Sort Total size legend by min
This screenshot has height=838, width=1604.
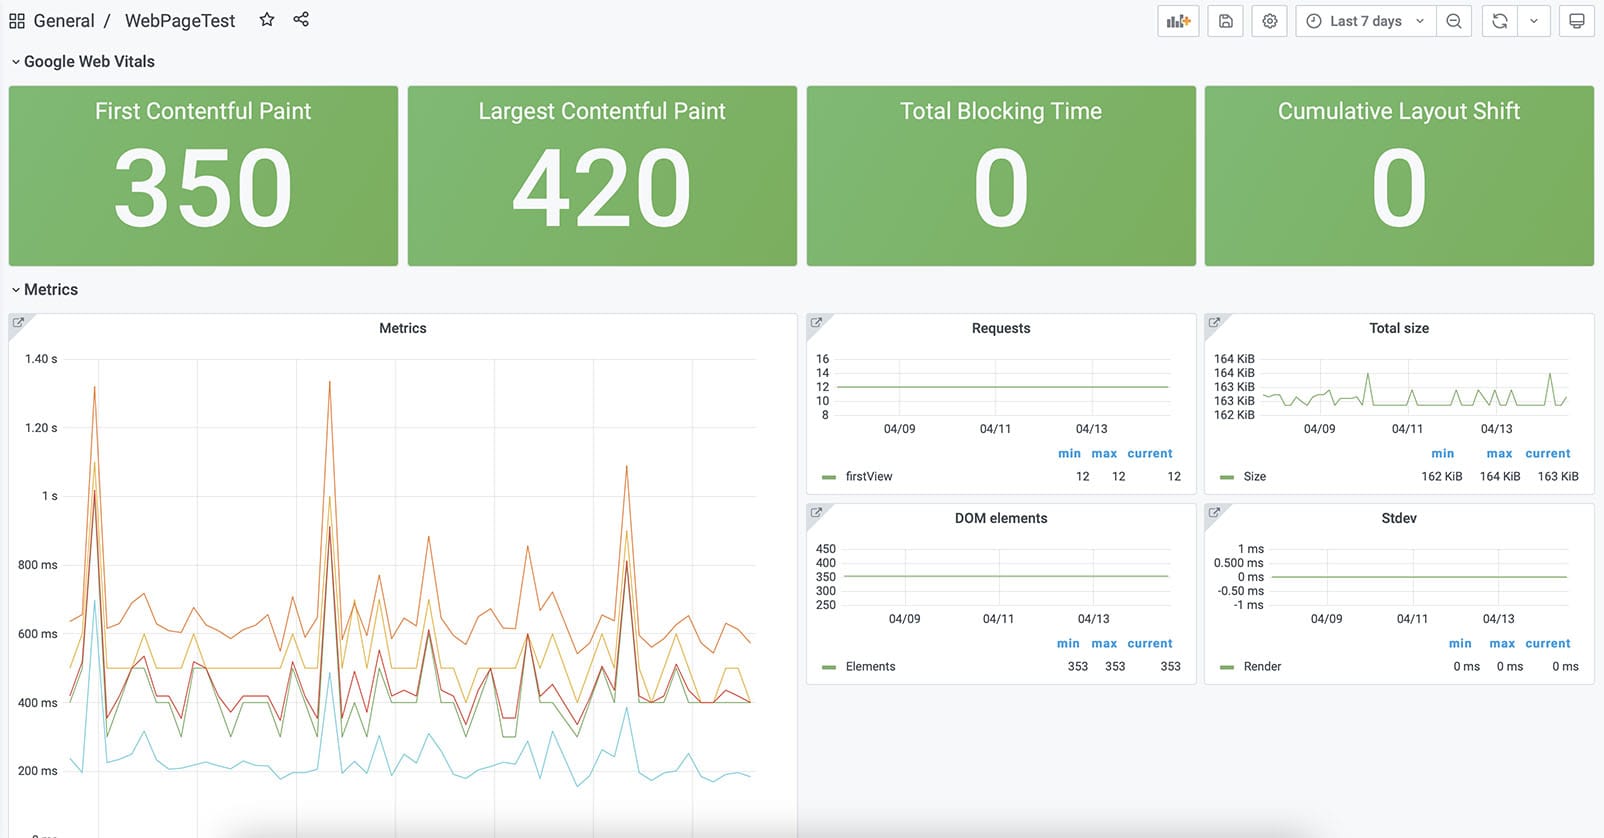(1442, 454)
